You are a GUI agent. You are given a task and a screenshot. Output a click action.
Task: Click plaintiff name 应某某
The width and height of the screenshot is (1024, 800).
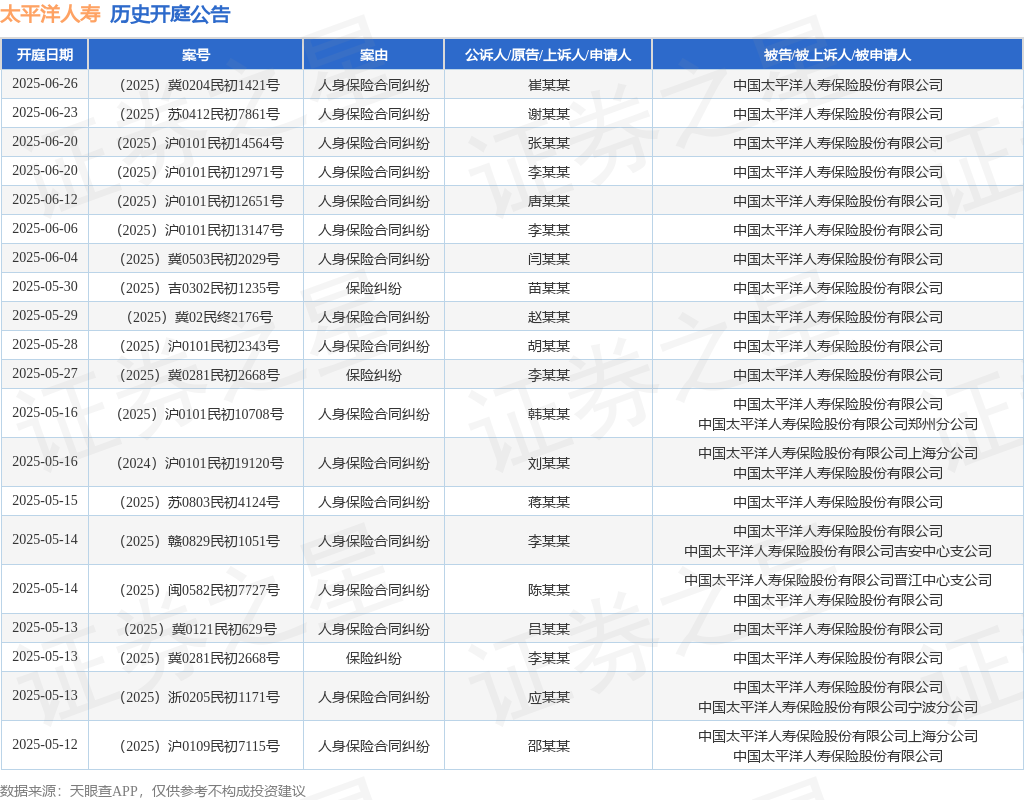pyautogui.click(x=549, y=697)
